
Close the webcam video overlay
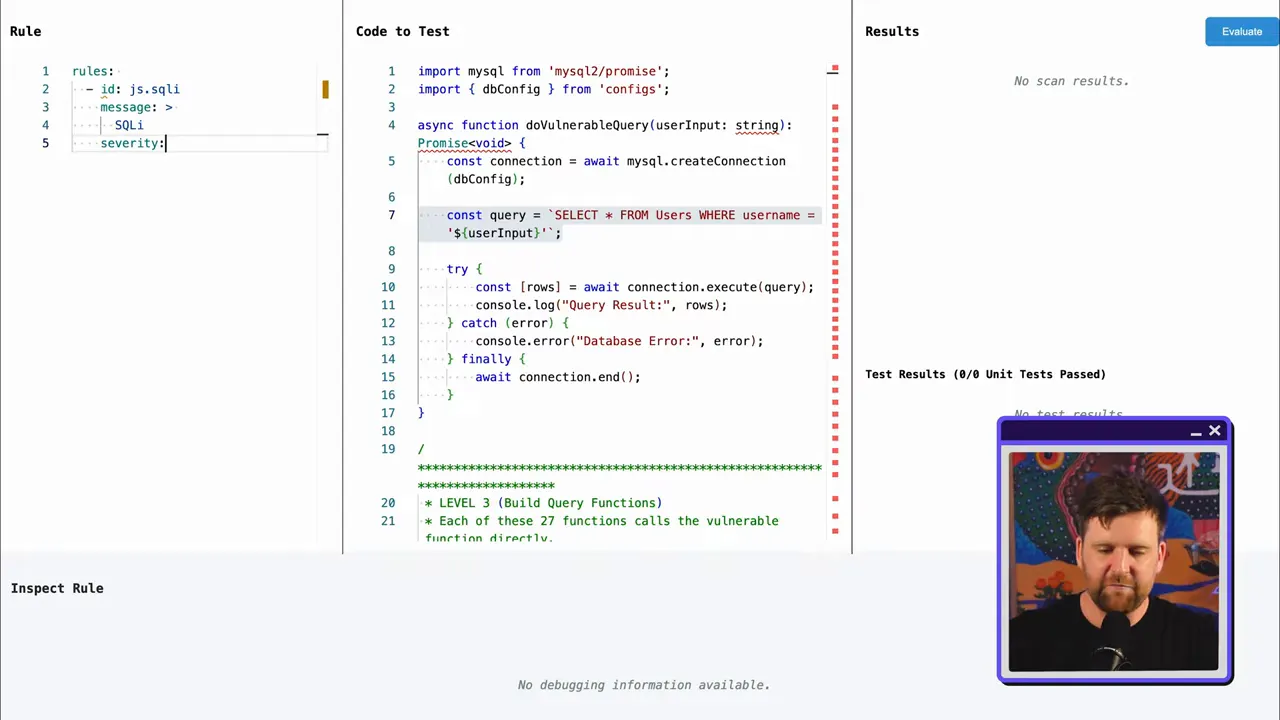tap(1215, 431)
